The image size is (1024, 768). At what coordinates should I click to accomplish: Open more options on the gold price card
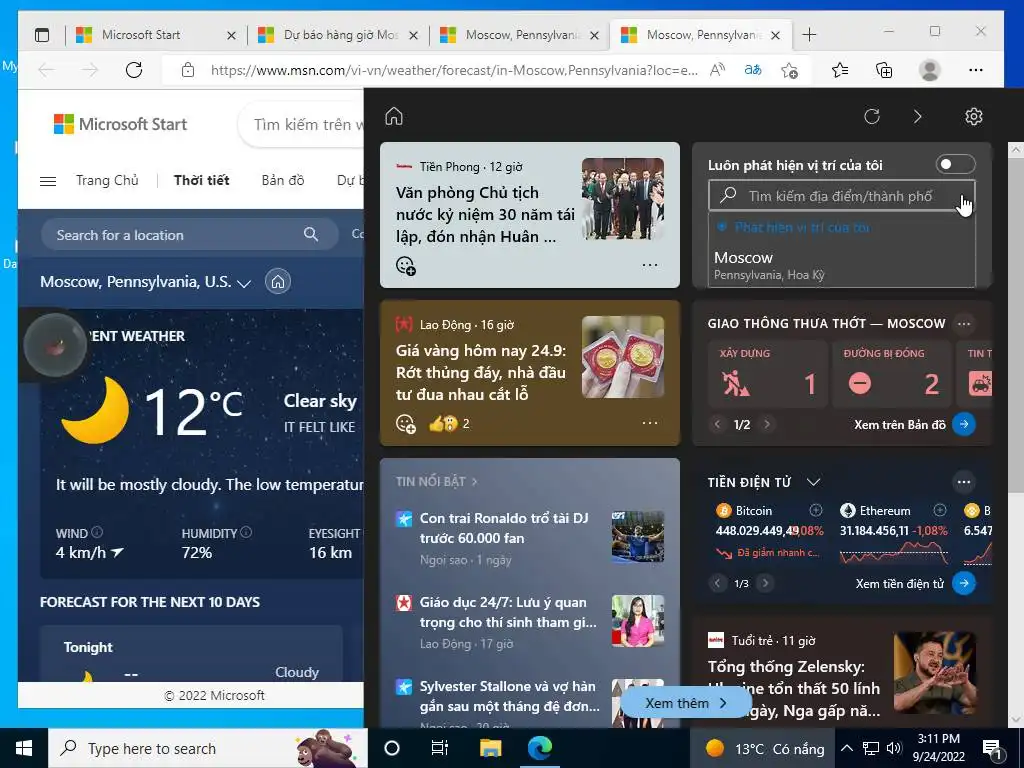(x=650, y=423)
